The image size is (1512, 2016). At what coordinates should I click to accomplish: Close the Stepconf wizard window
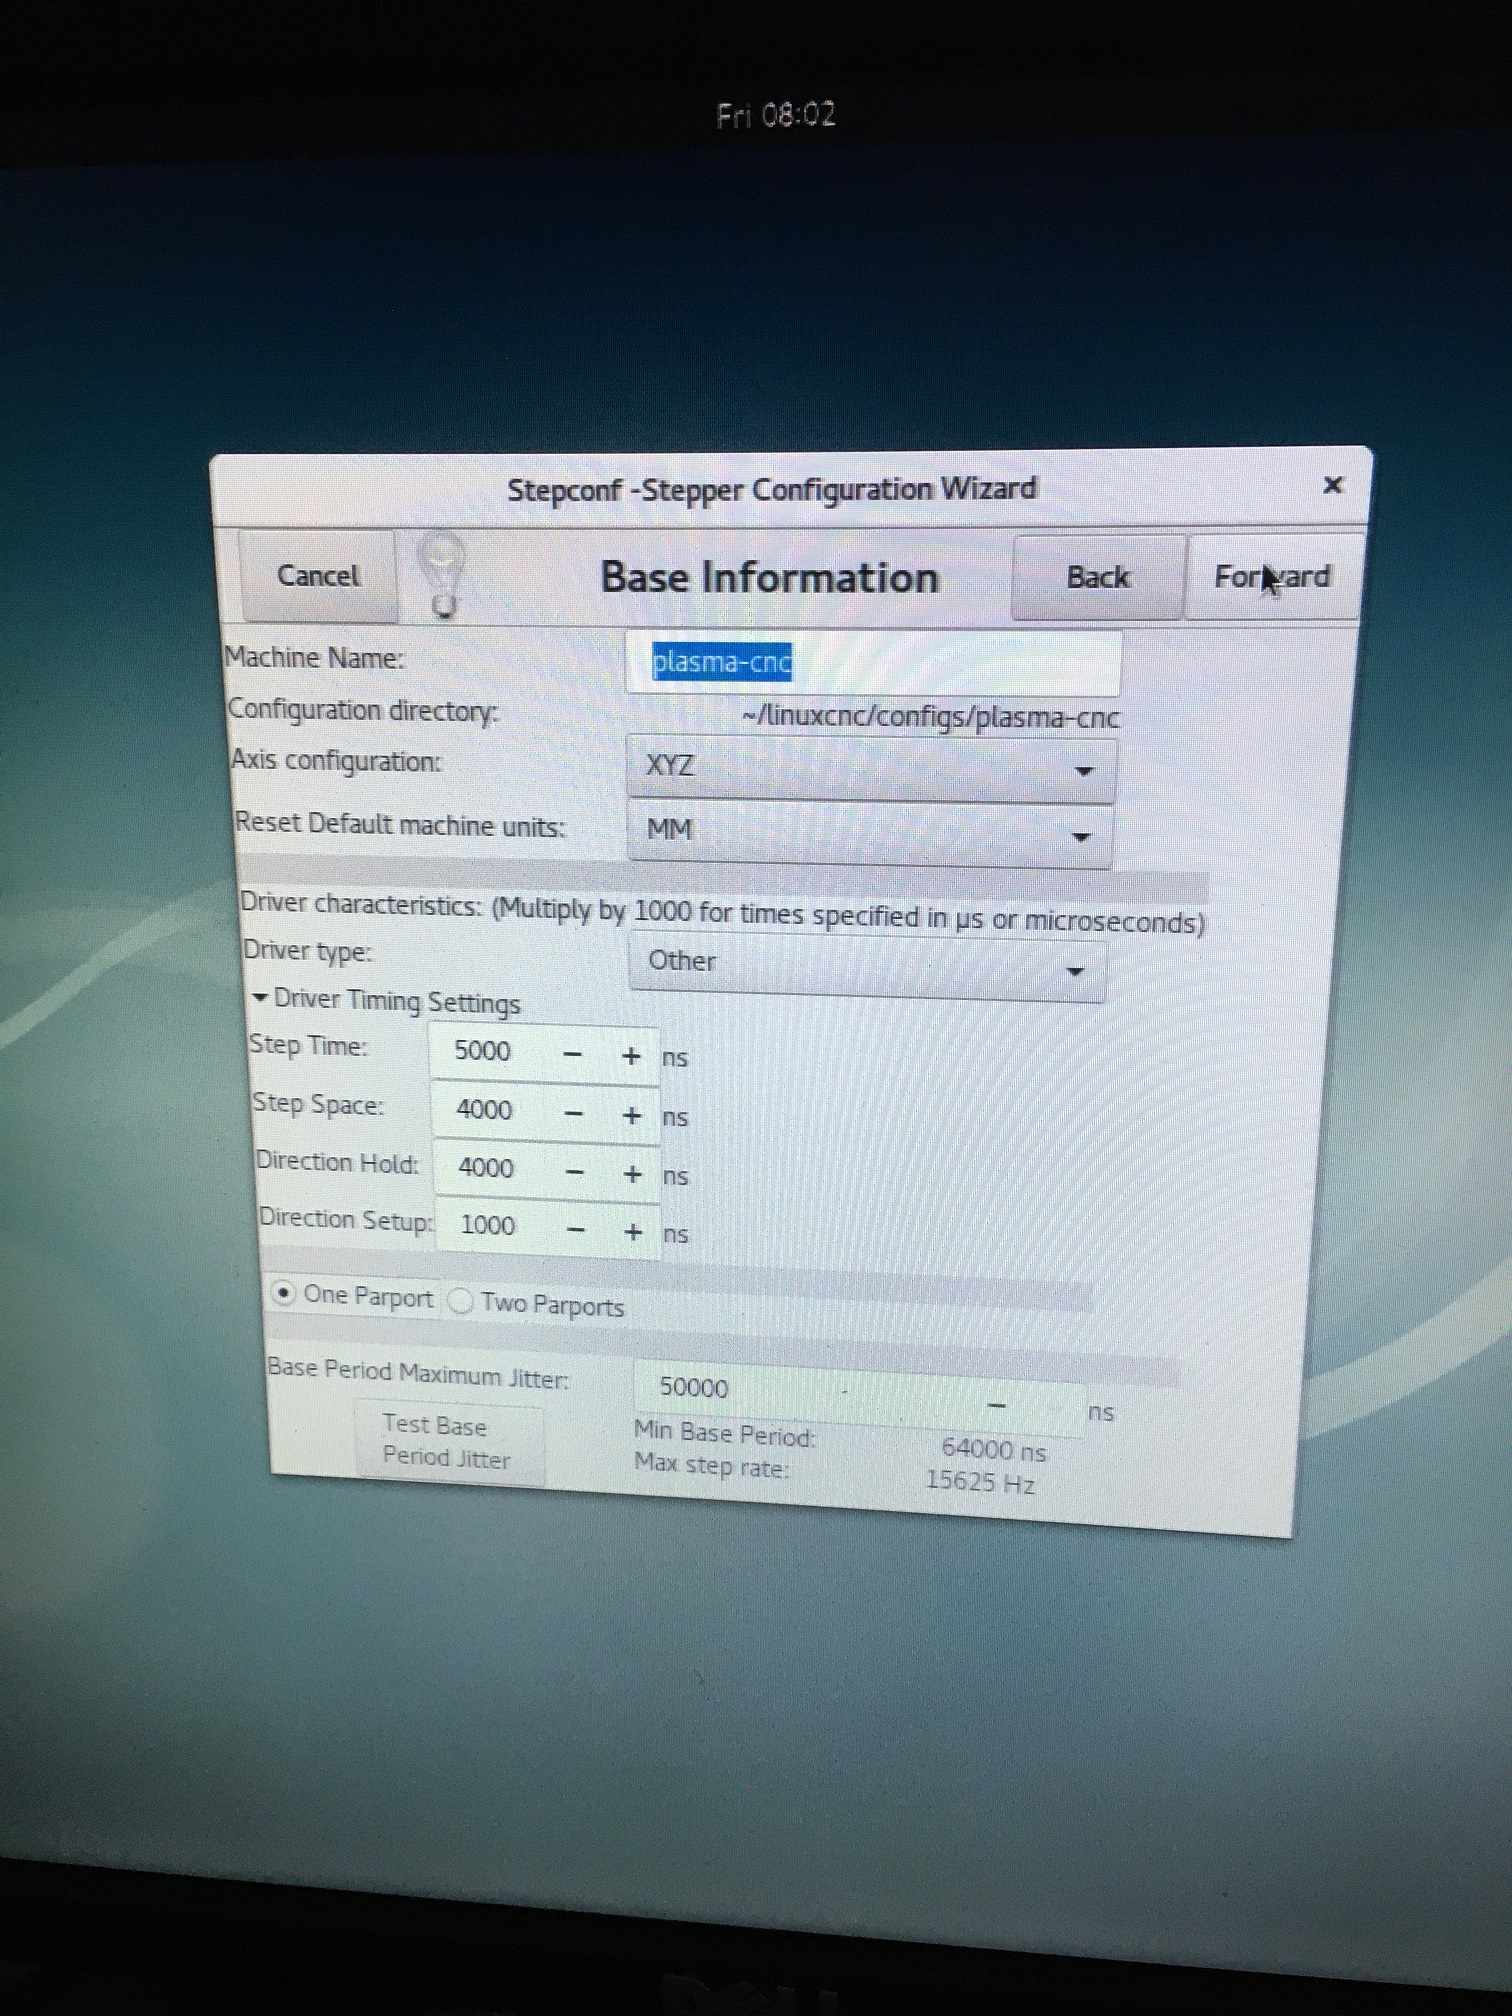(1332, 485)
